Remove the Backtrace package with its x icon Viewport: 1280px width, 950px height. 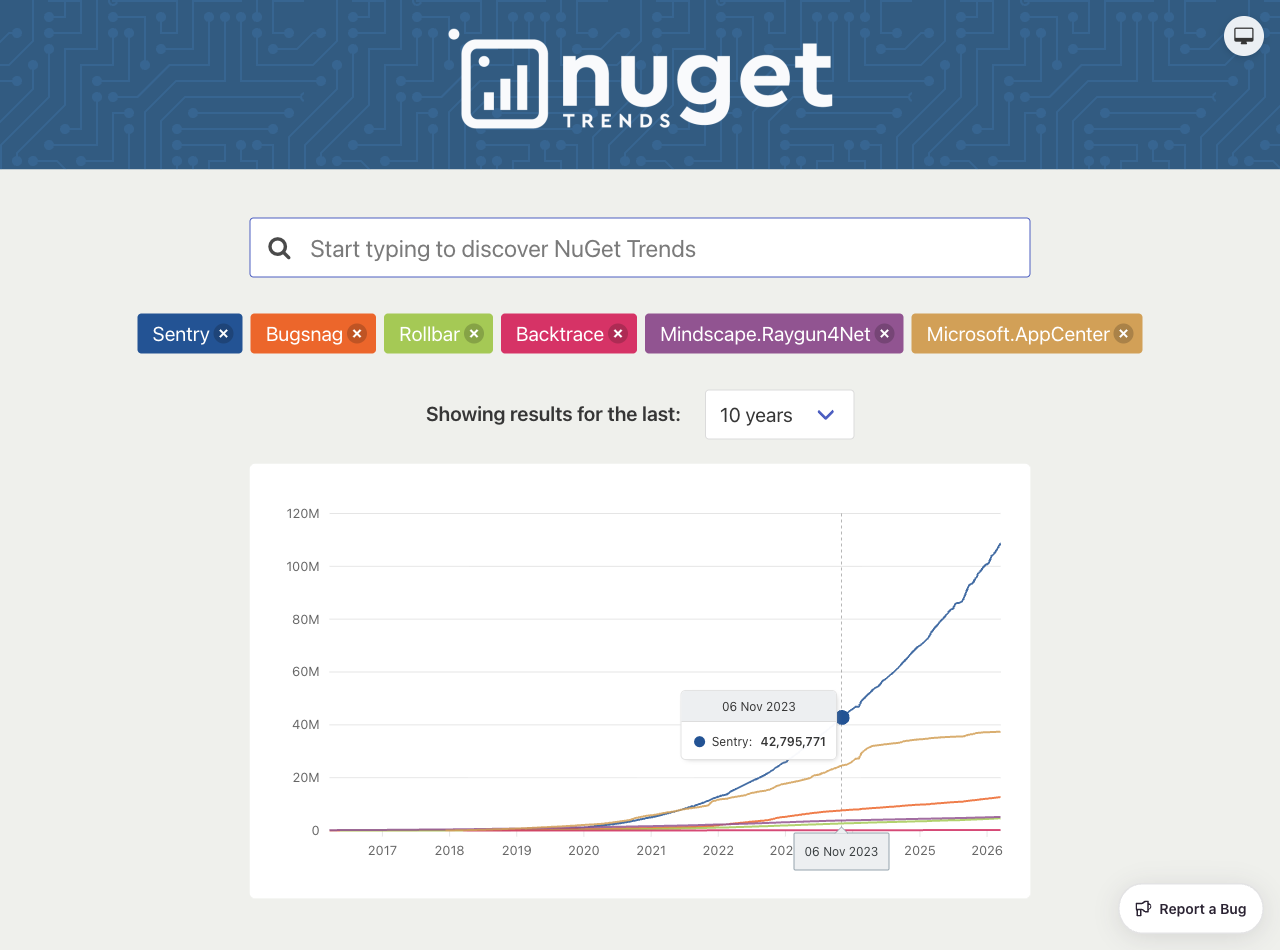click(617, 334)
